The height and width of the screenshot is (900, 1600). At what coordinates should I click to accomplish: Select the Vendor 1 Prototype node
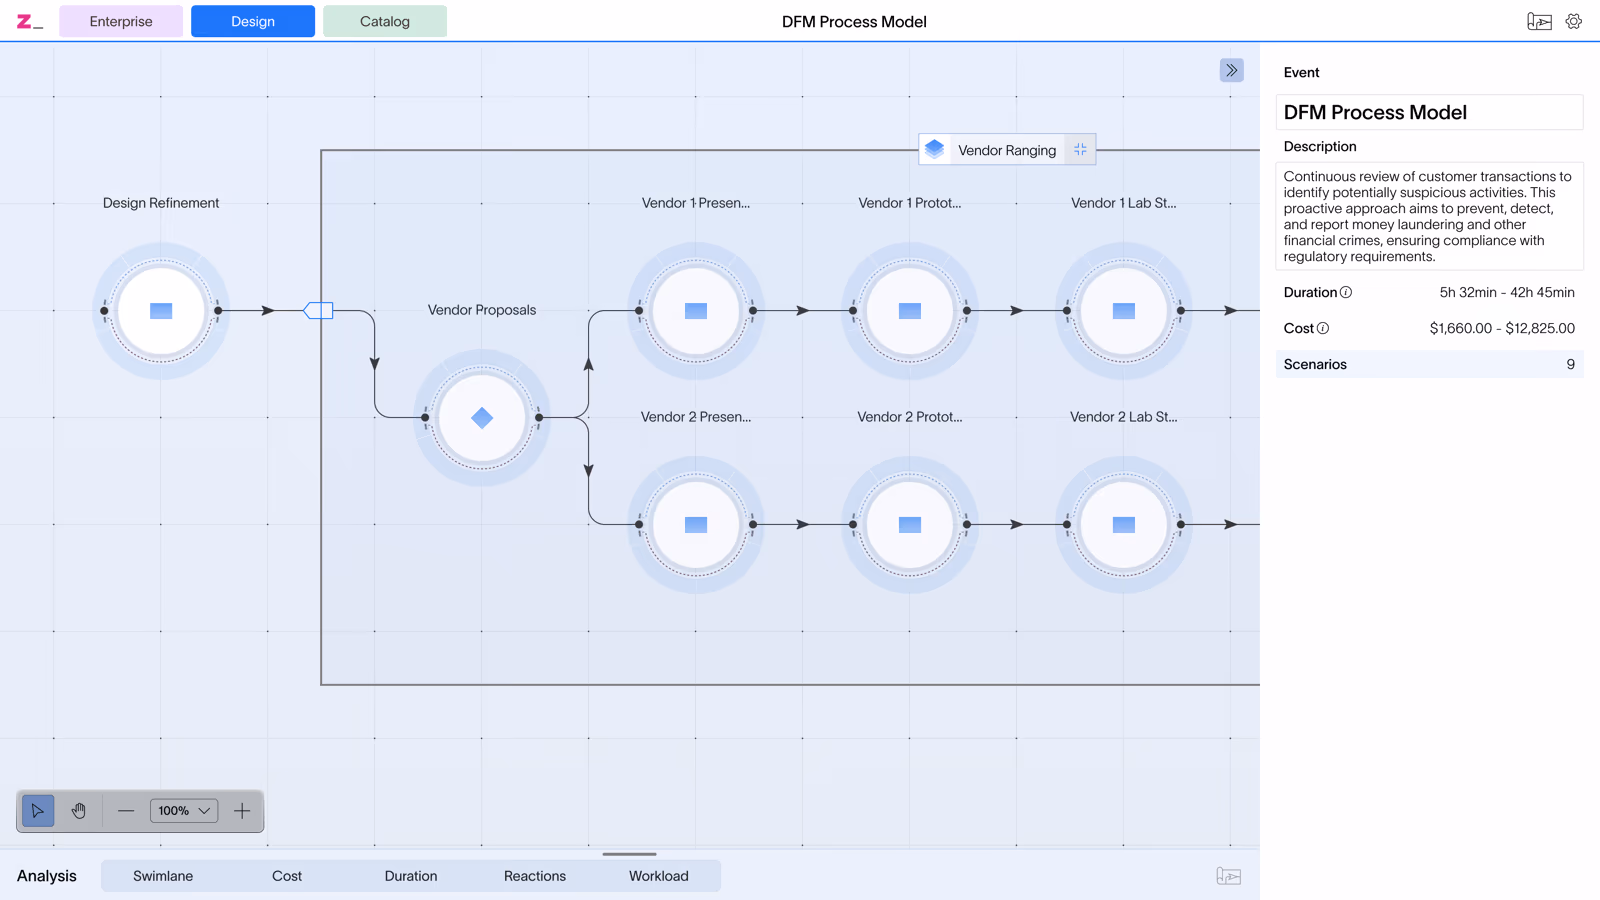(910, 311)
